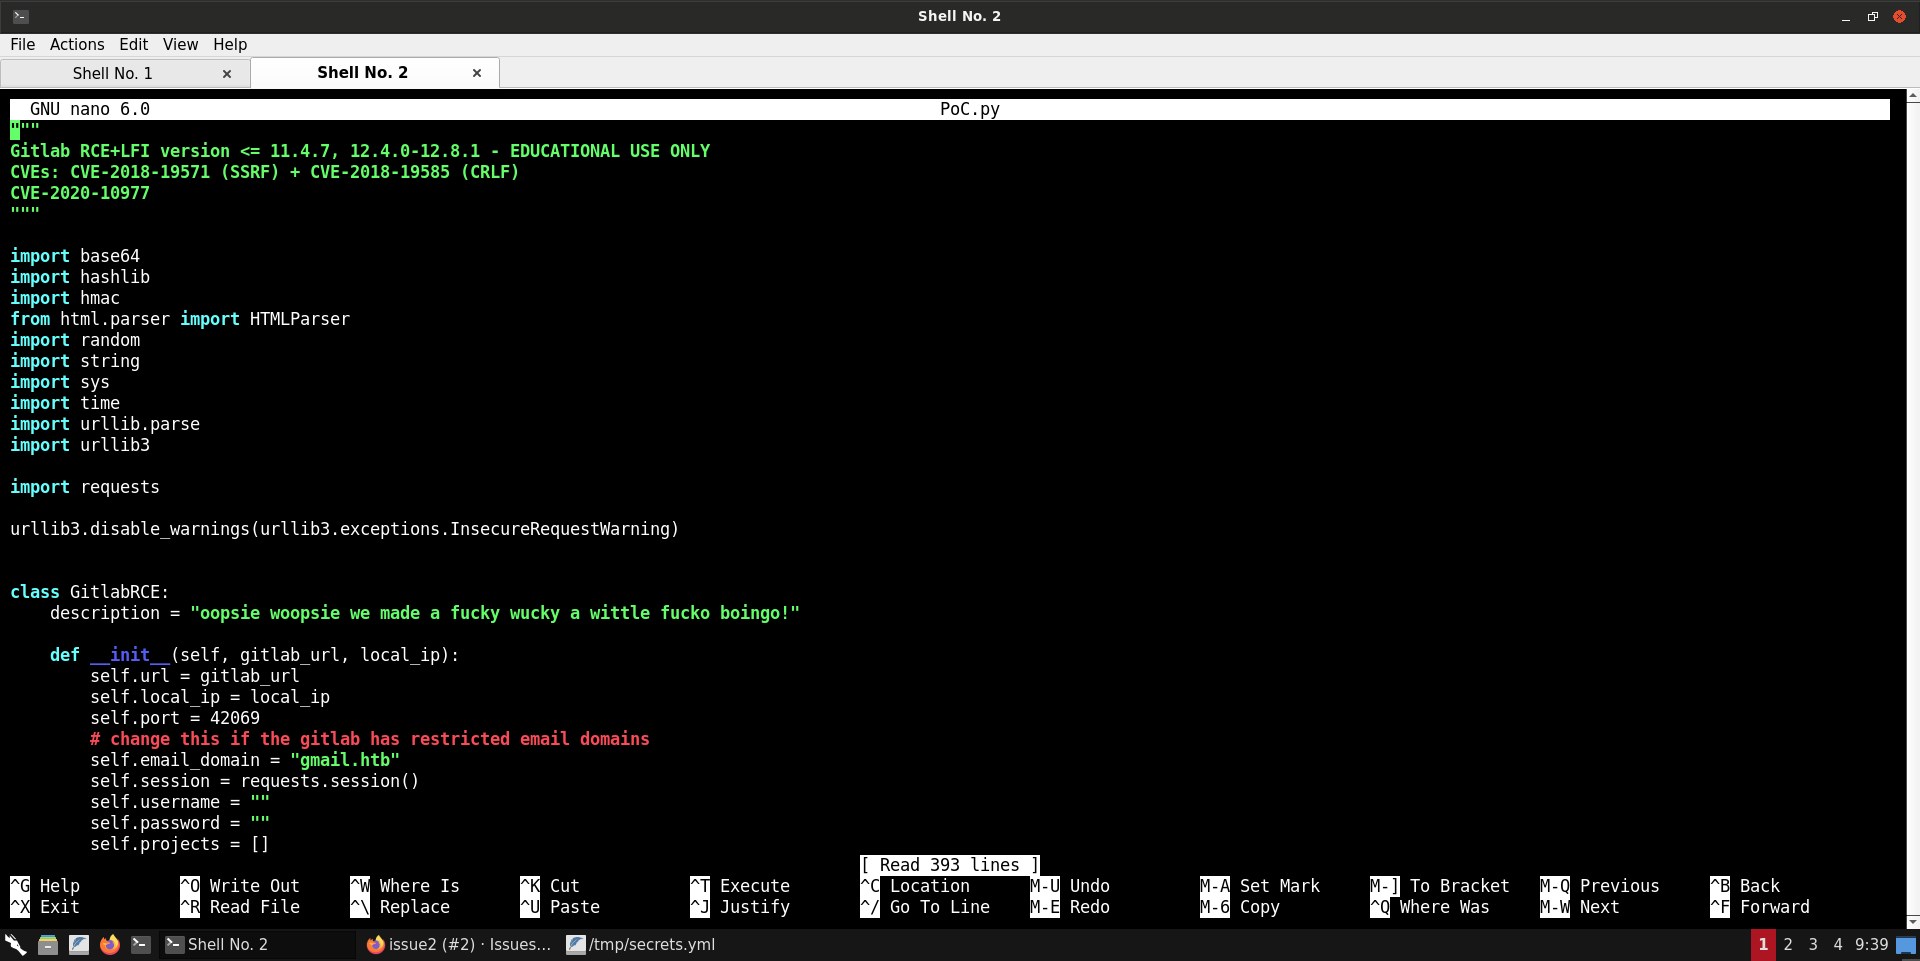Click the blue panel icon beside the clock
This screenshot has width=1920, height=961.
click(1906, 945)
